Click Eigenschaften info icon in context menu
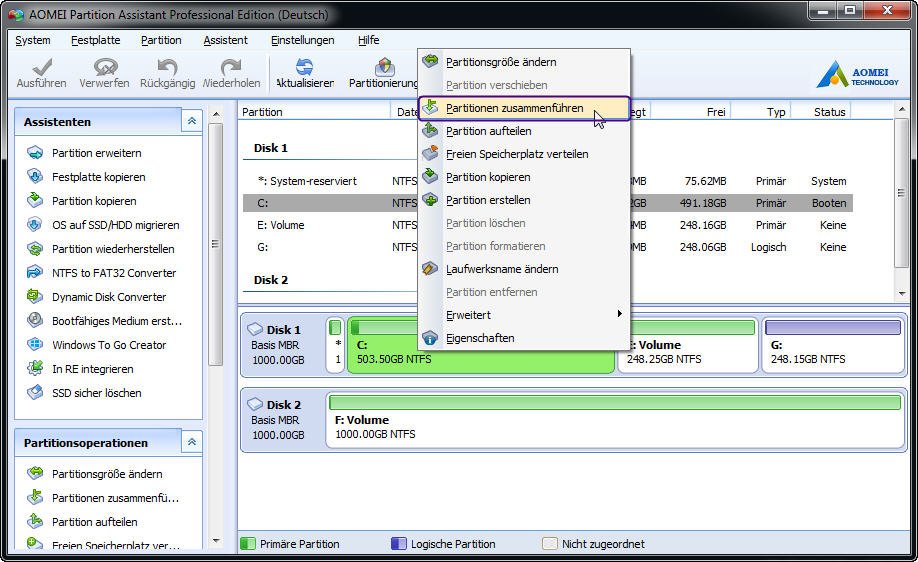This screenshot has width=918, height=562. [x=430, y=338]
